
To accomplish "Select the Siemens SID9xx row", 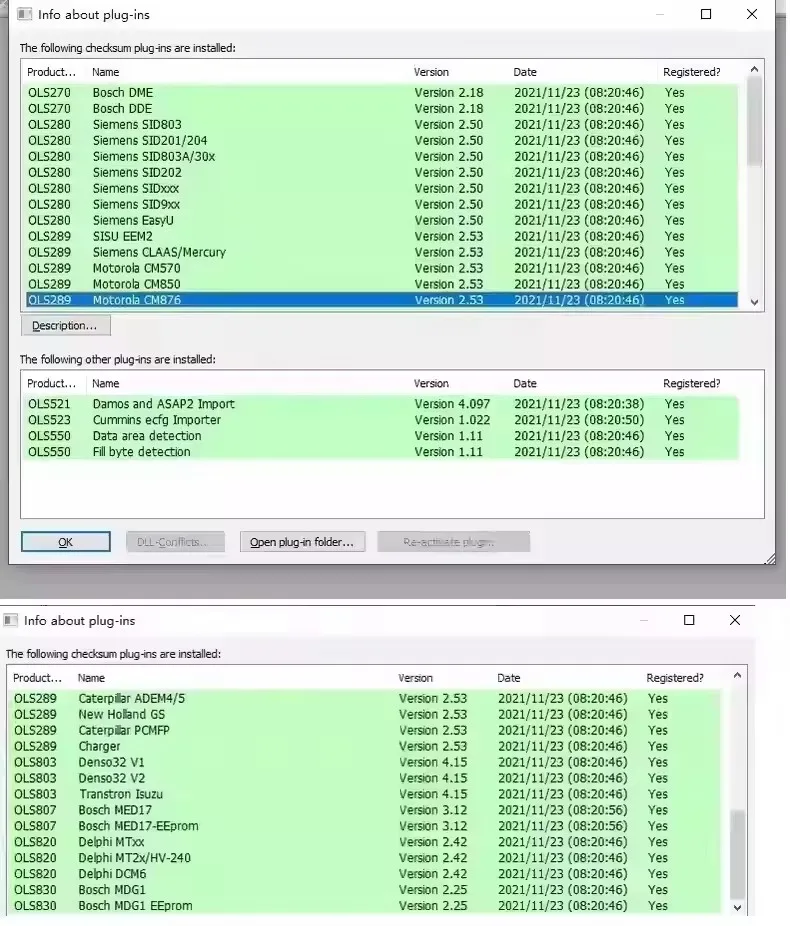I will click(x=382, y=204).
